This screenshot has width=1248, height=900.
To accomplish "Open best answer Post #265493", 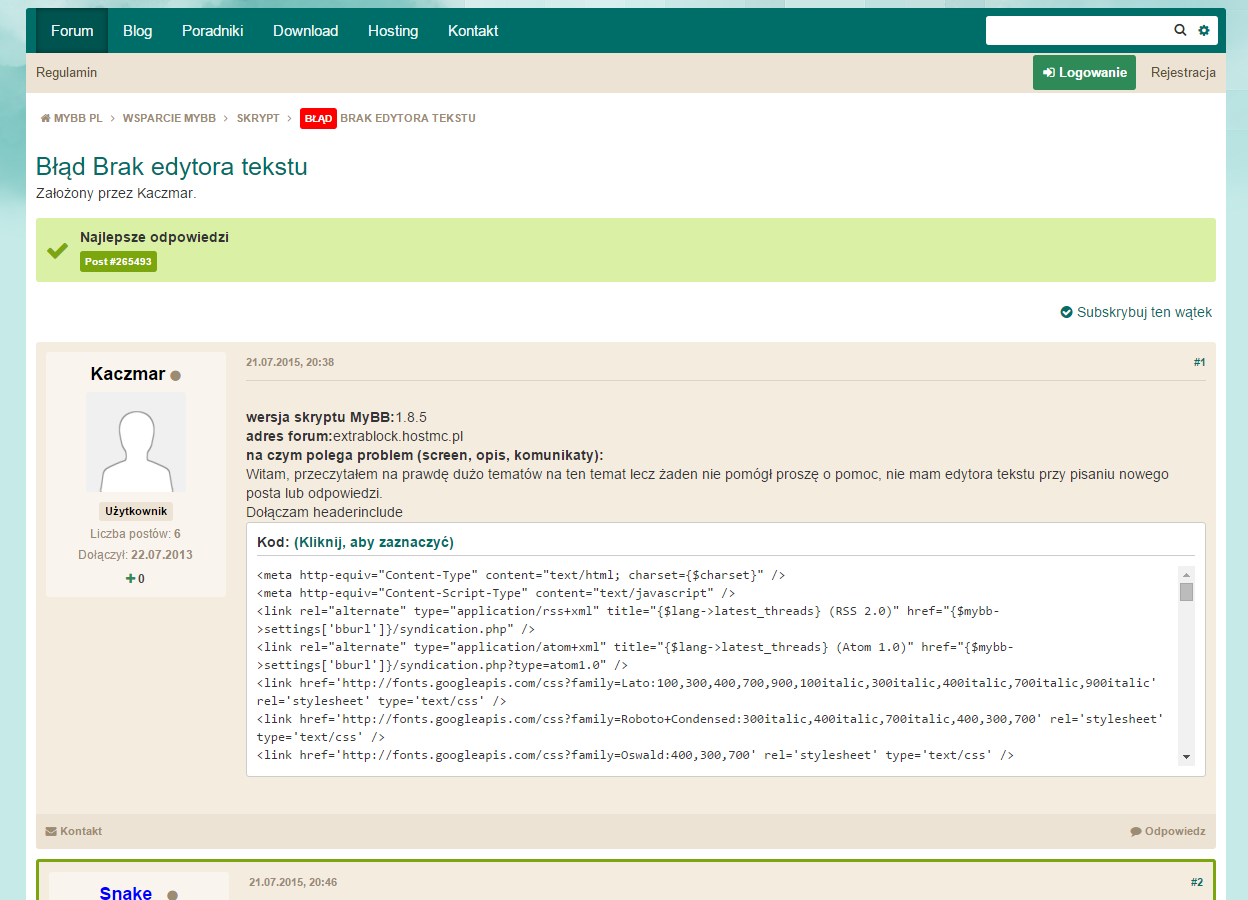I will click(118, 262).
